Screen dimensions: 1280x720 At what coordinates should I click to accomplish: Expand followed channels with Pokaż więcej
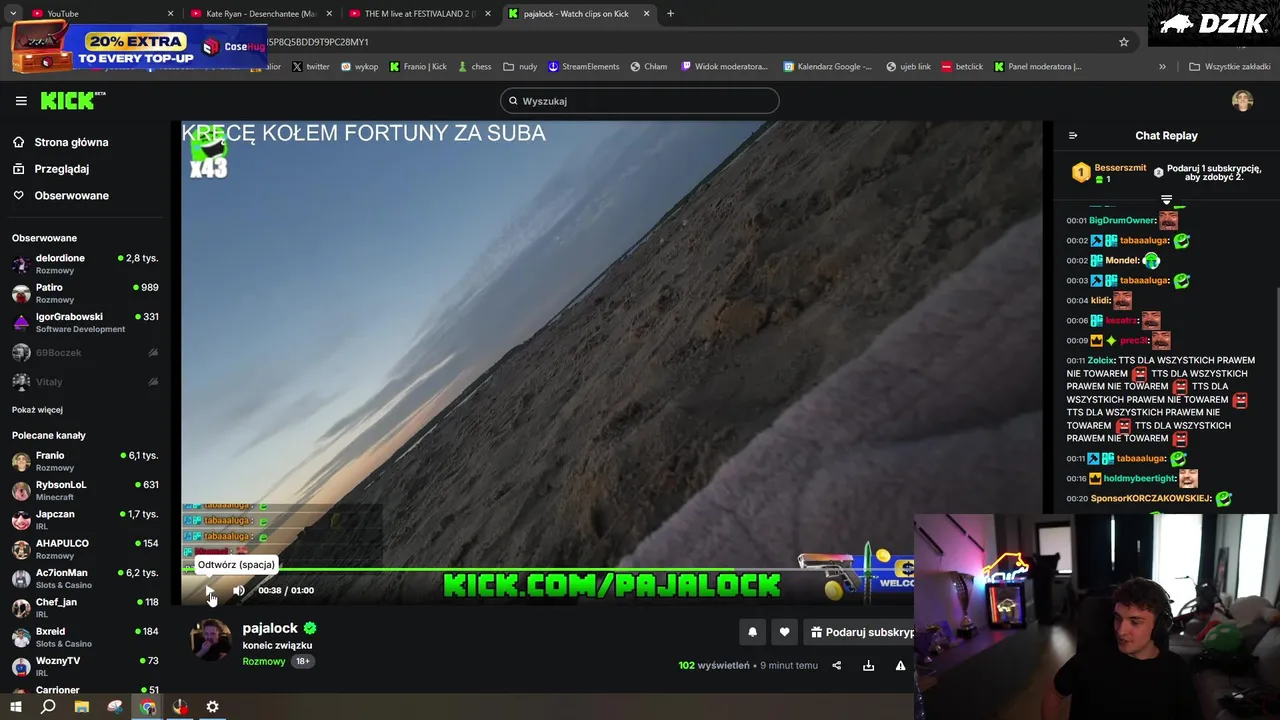37,410
